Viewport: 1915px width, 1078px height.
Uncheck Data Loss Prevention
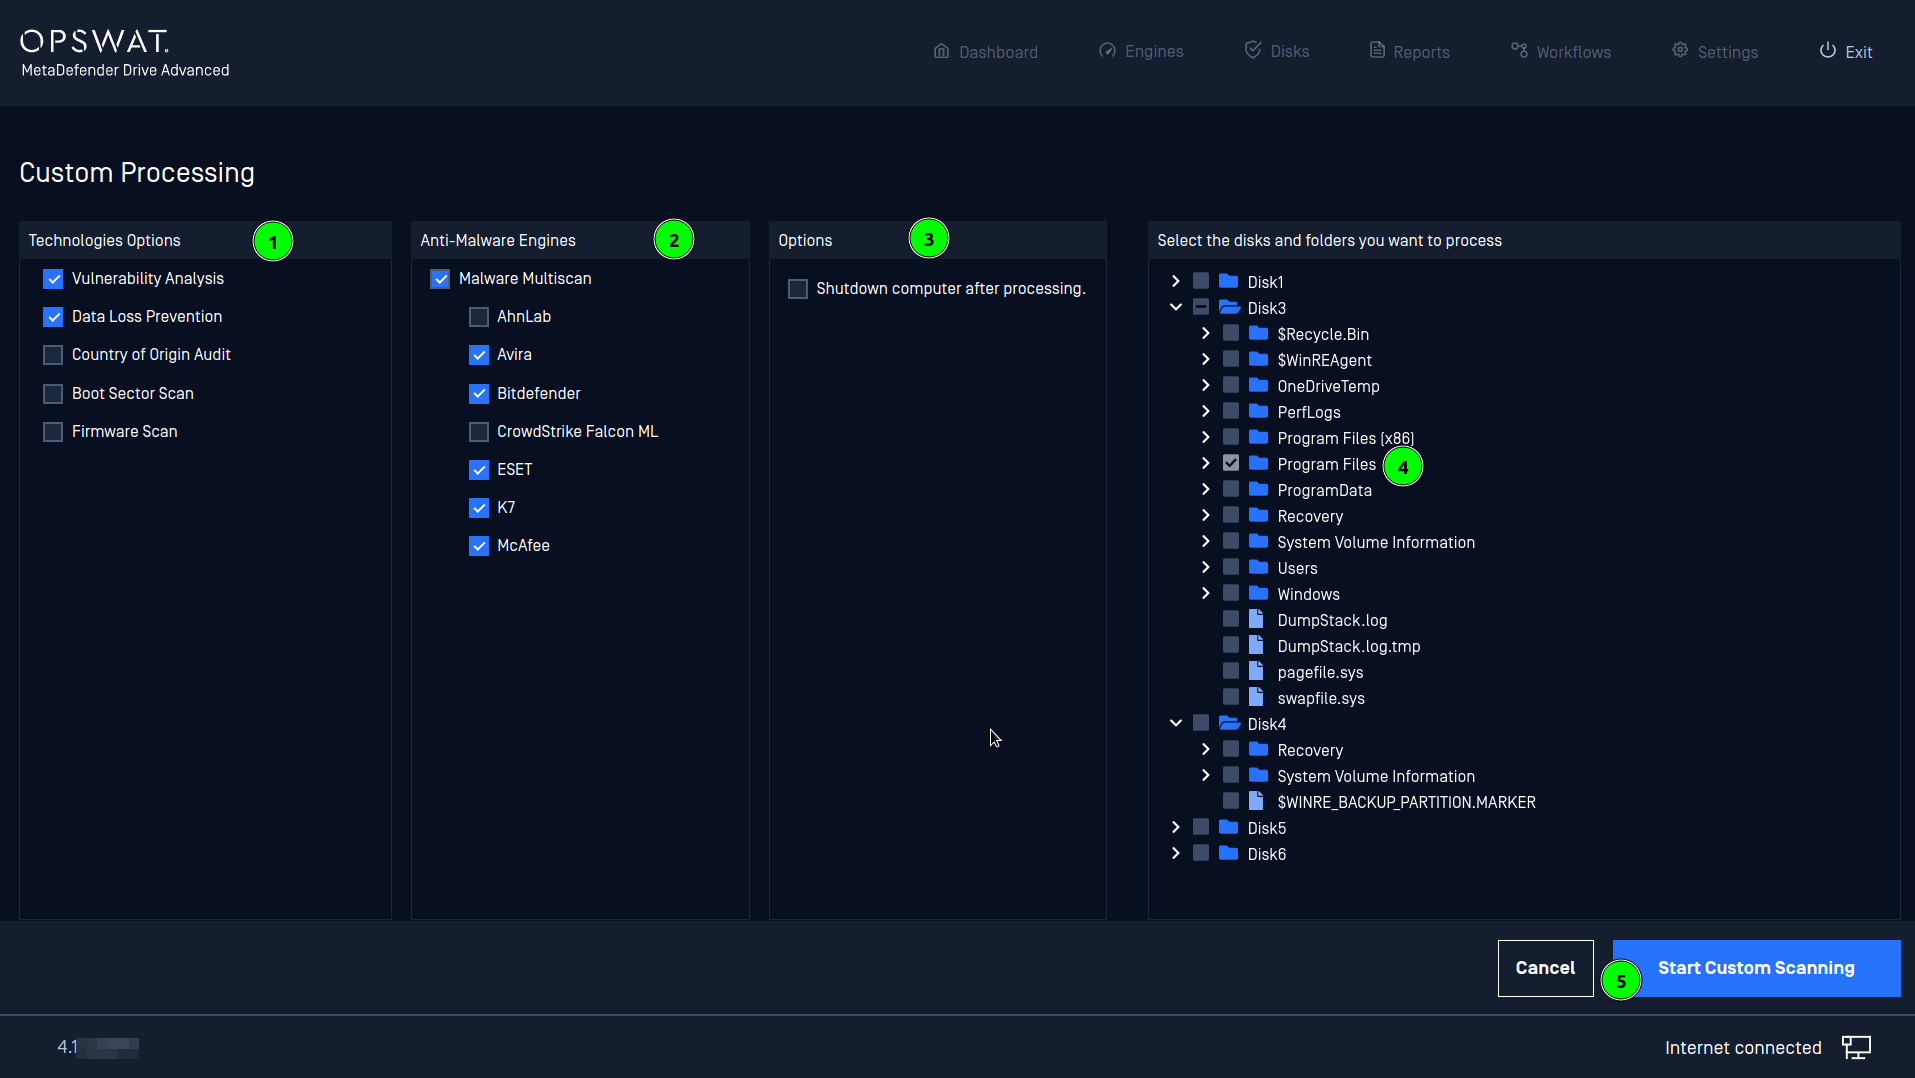53,317
